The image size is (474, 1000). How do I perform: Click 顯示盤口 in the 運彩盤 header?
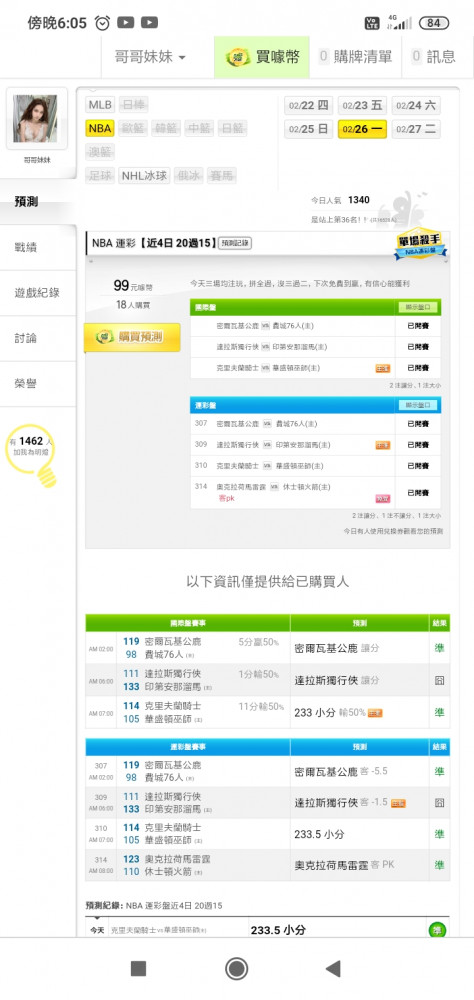[418, 405]
